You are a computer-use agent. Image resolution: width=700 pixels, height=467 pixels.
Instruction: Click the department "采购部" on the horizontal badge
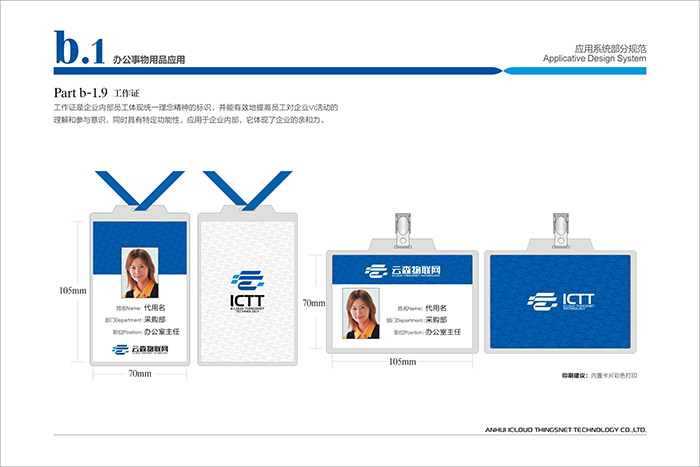click(x=436, y=320)
